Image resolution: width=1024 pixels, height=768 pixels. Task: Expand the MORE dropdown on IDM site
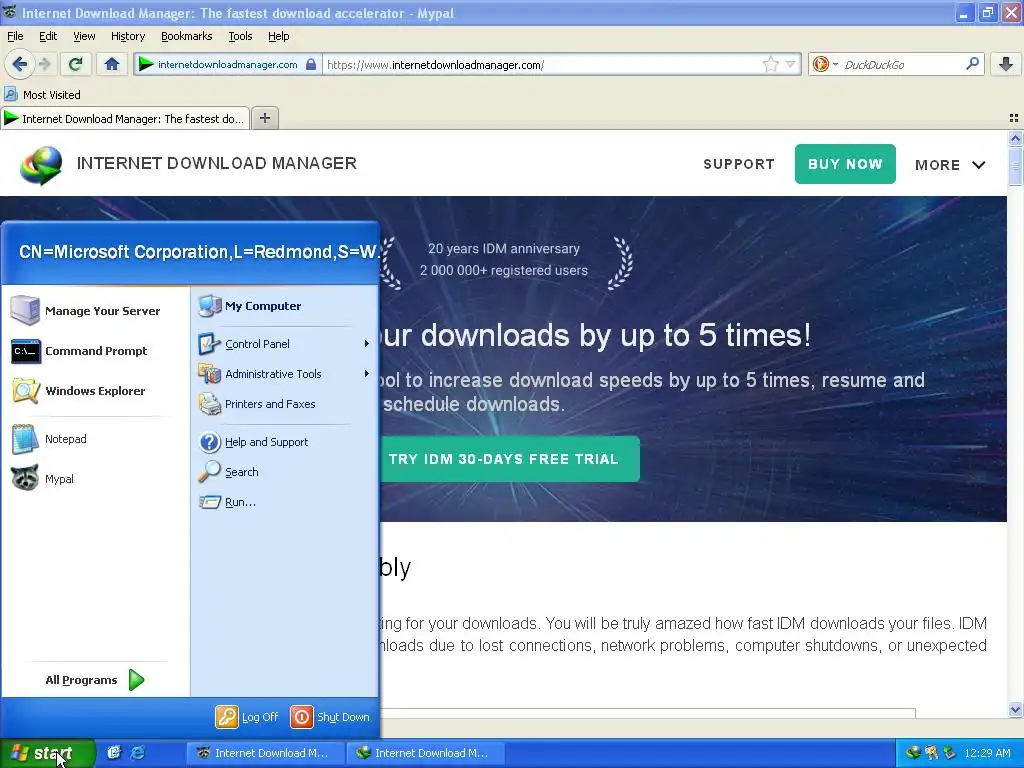(950, 165)
